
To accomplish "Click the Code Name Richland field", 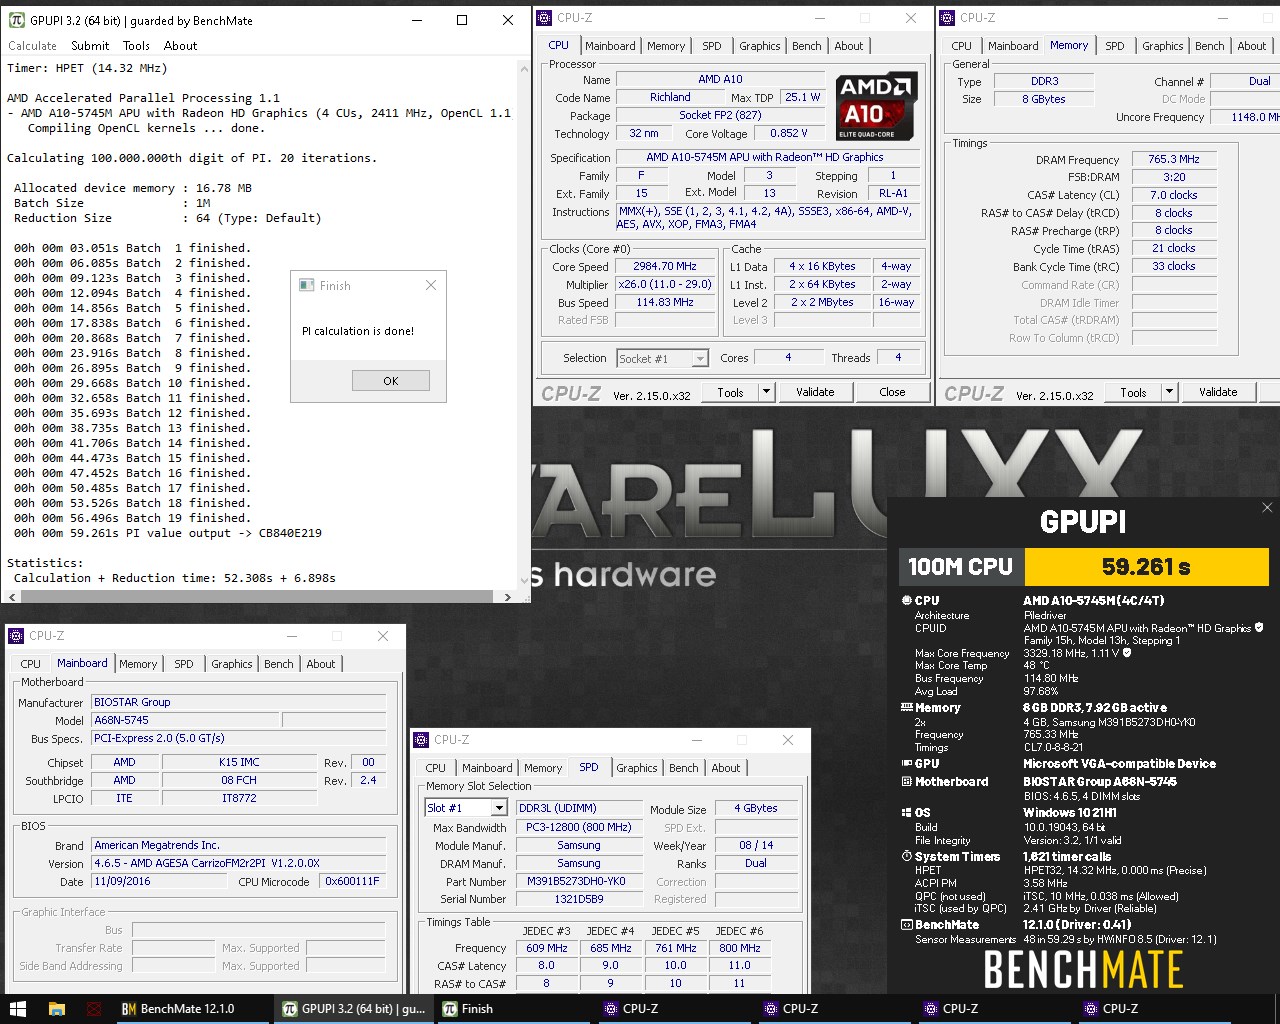I will [x=670, y=97].
